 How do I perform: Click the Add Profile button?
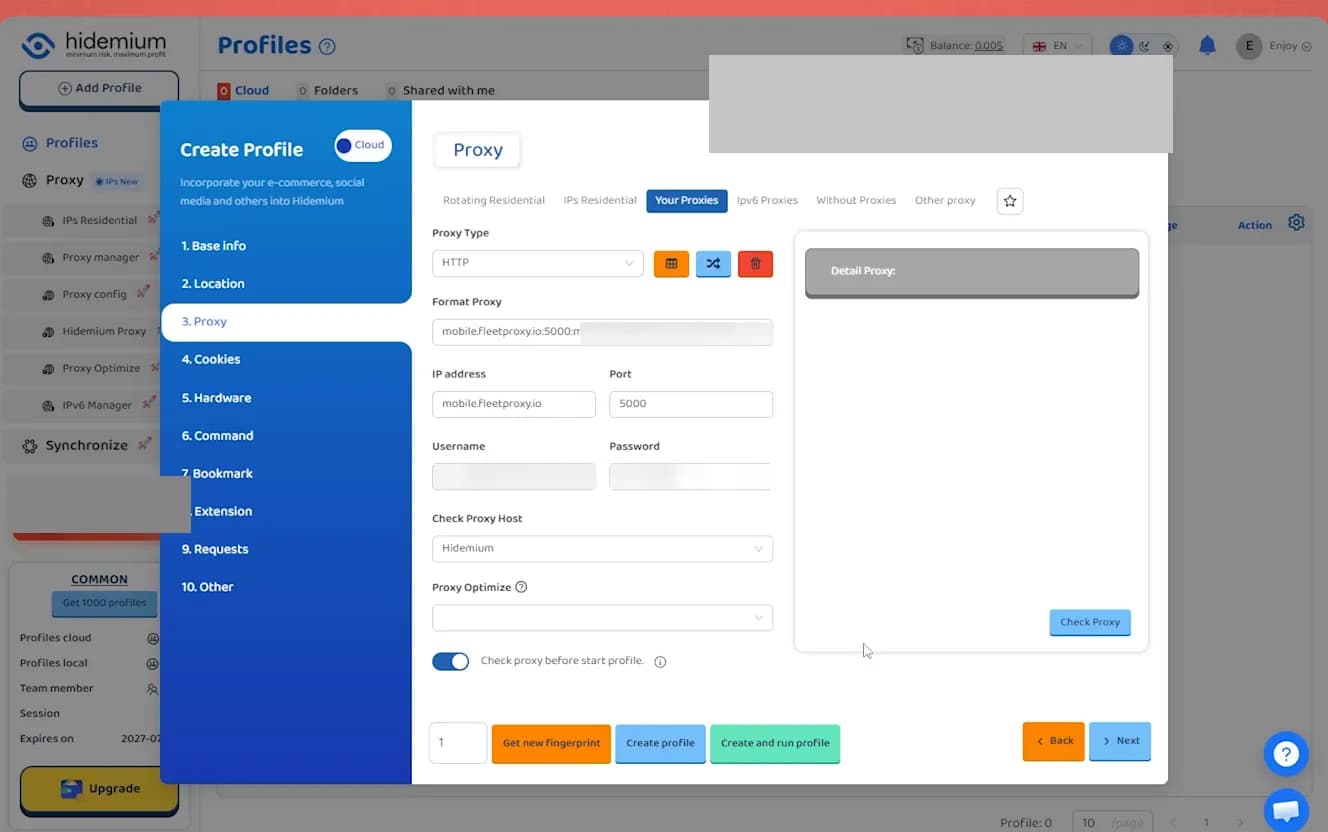(x=99, y=89)
